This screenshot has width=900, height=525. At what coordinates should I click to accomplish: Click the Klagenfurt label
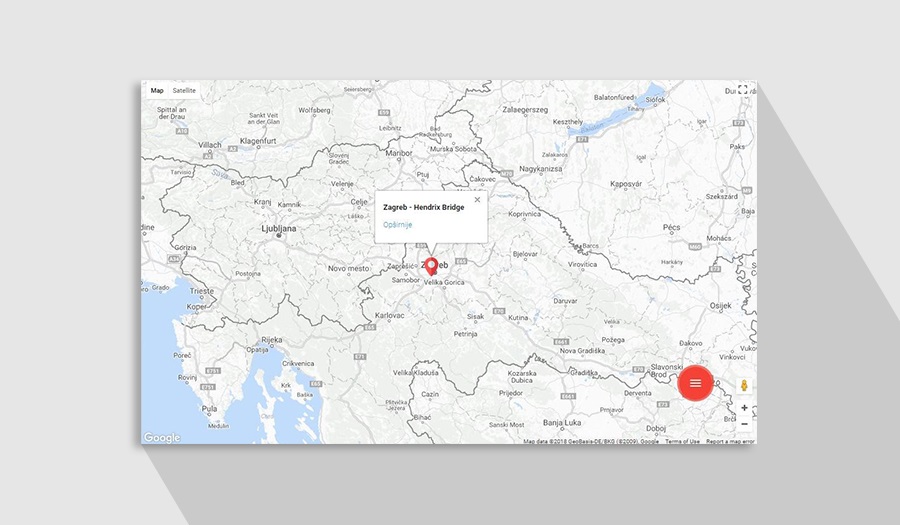(x=258, y=141)
